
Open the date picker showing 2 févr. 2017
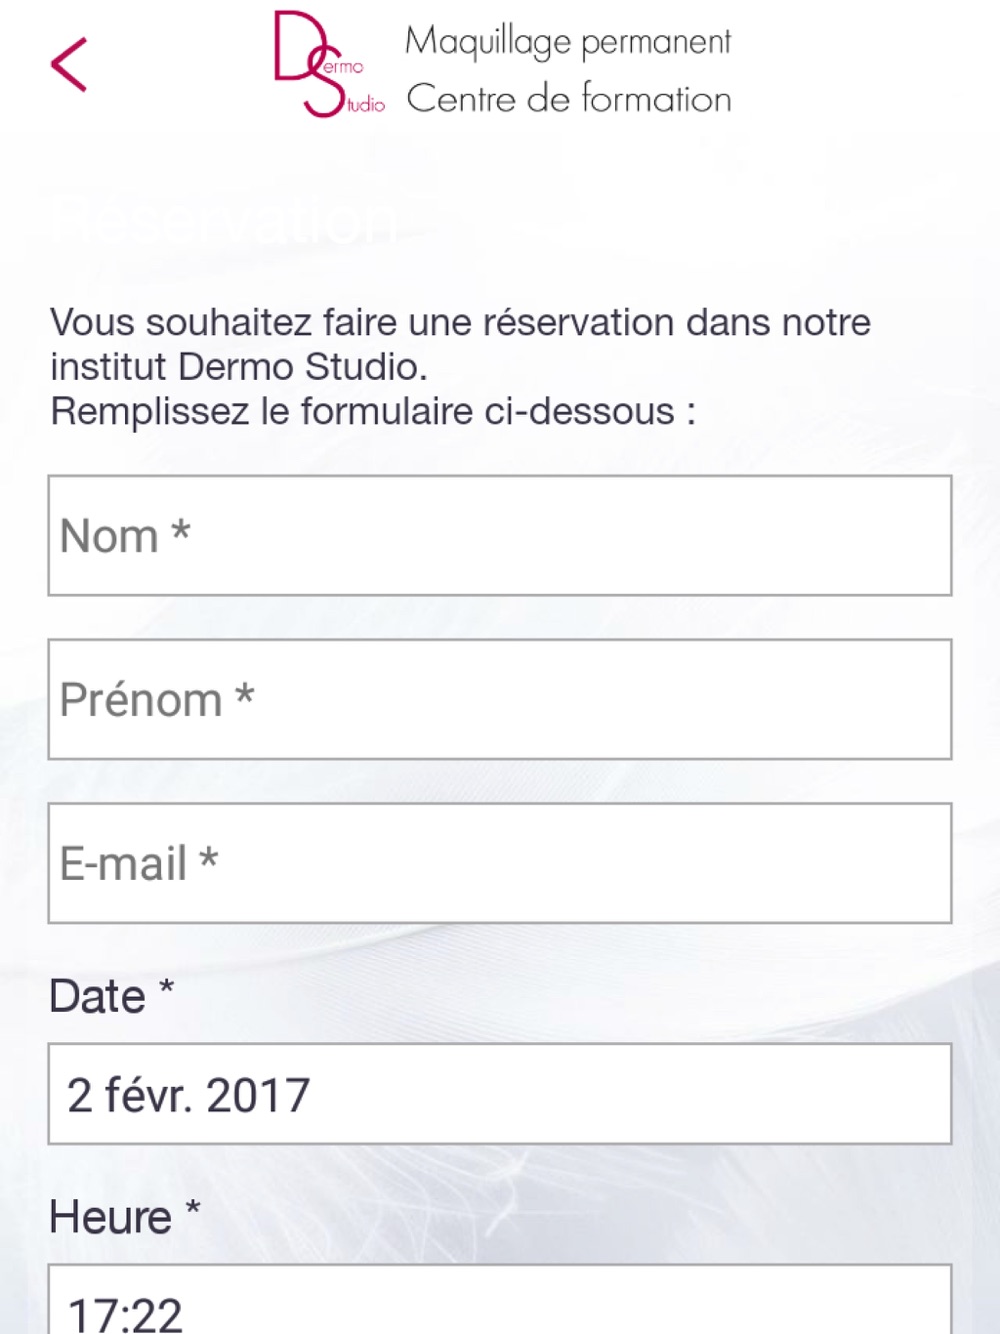(500, 1094)
